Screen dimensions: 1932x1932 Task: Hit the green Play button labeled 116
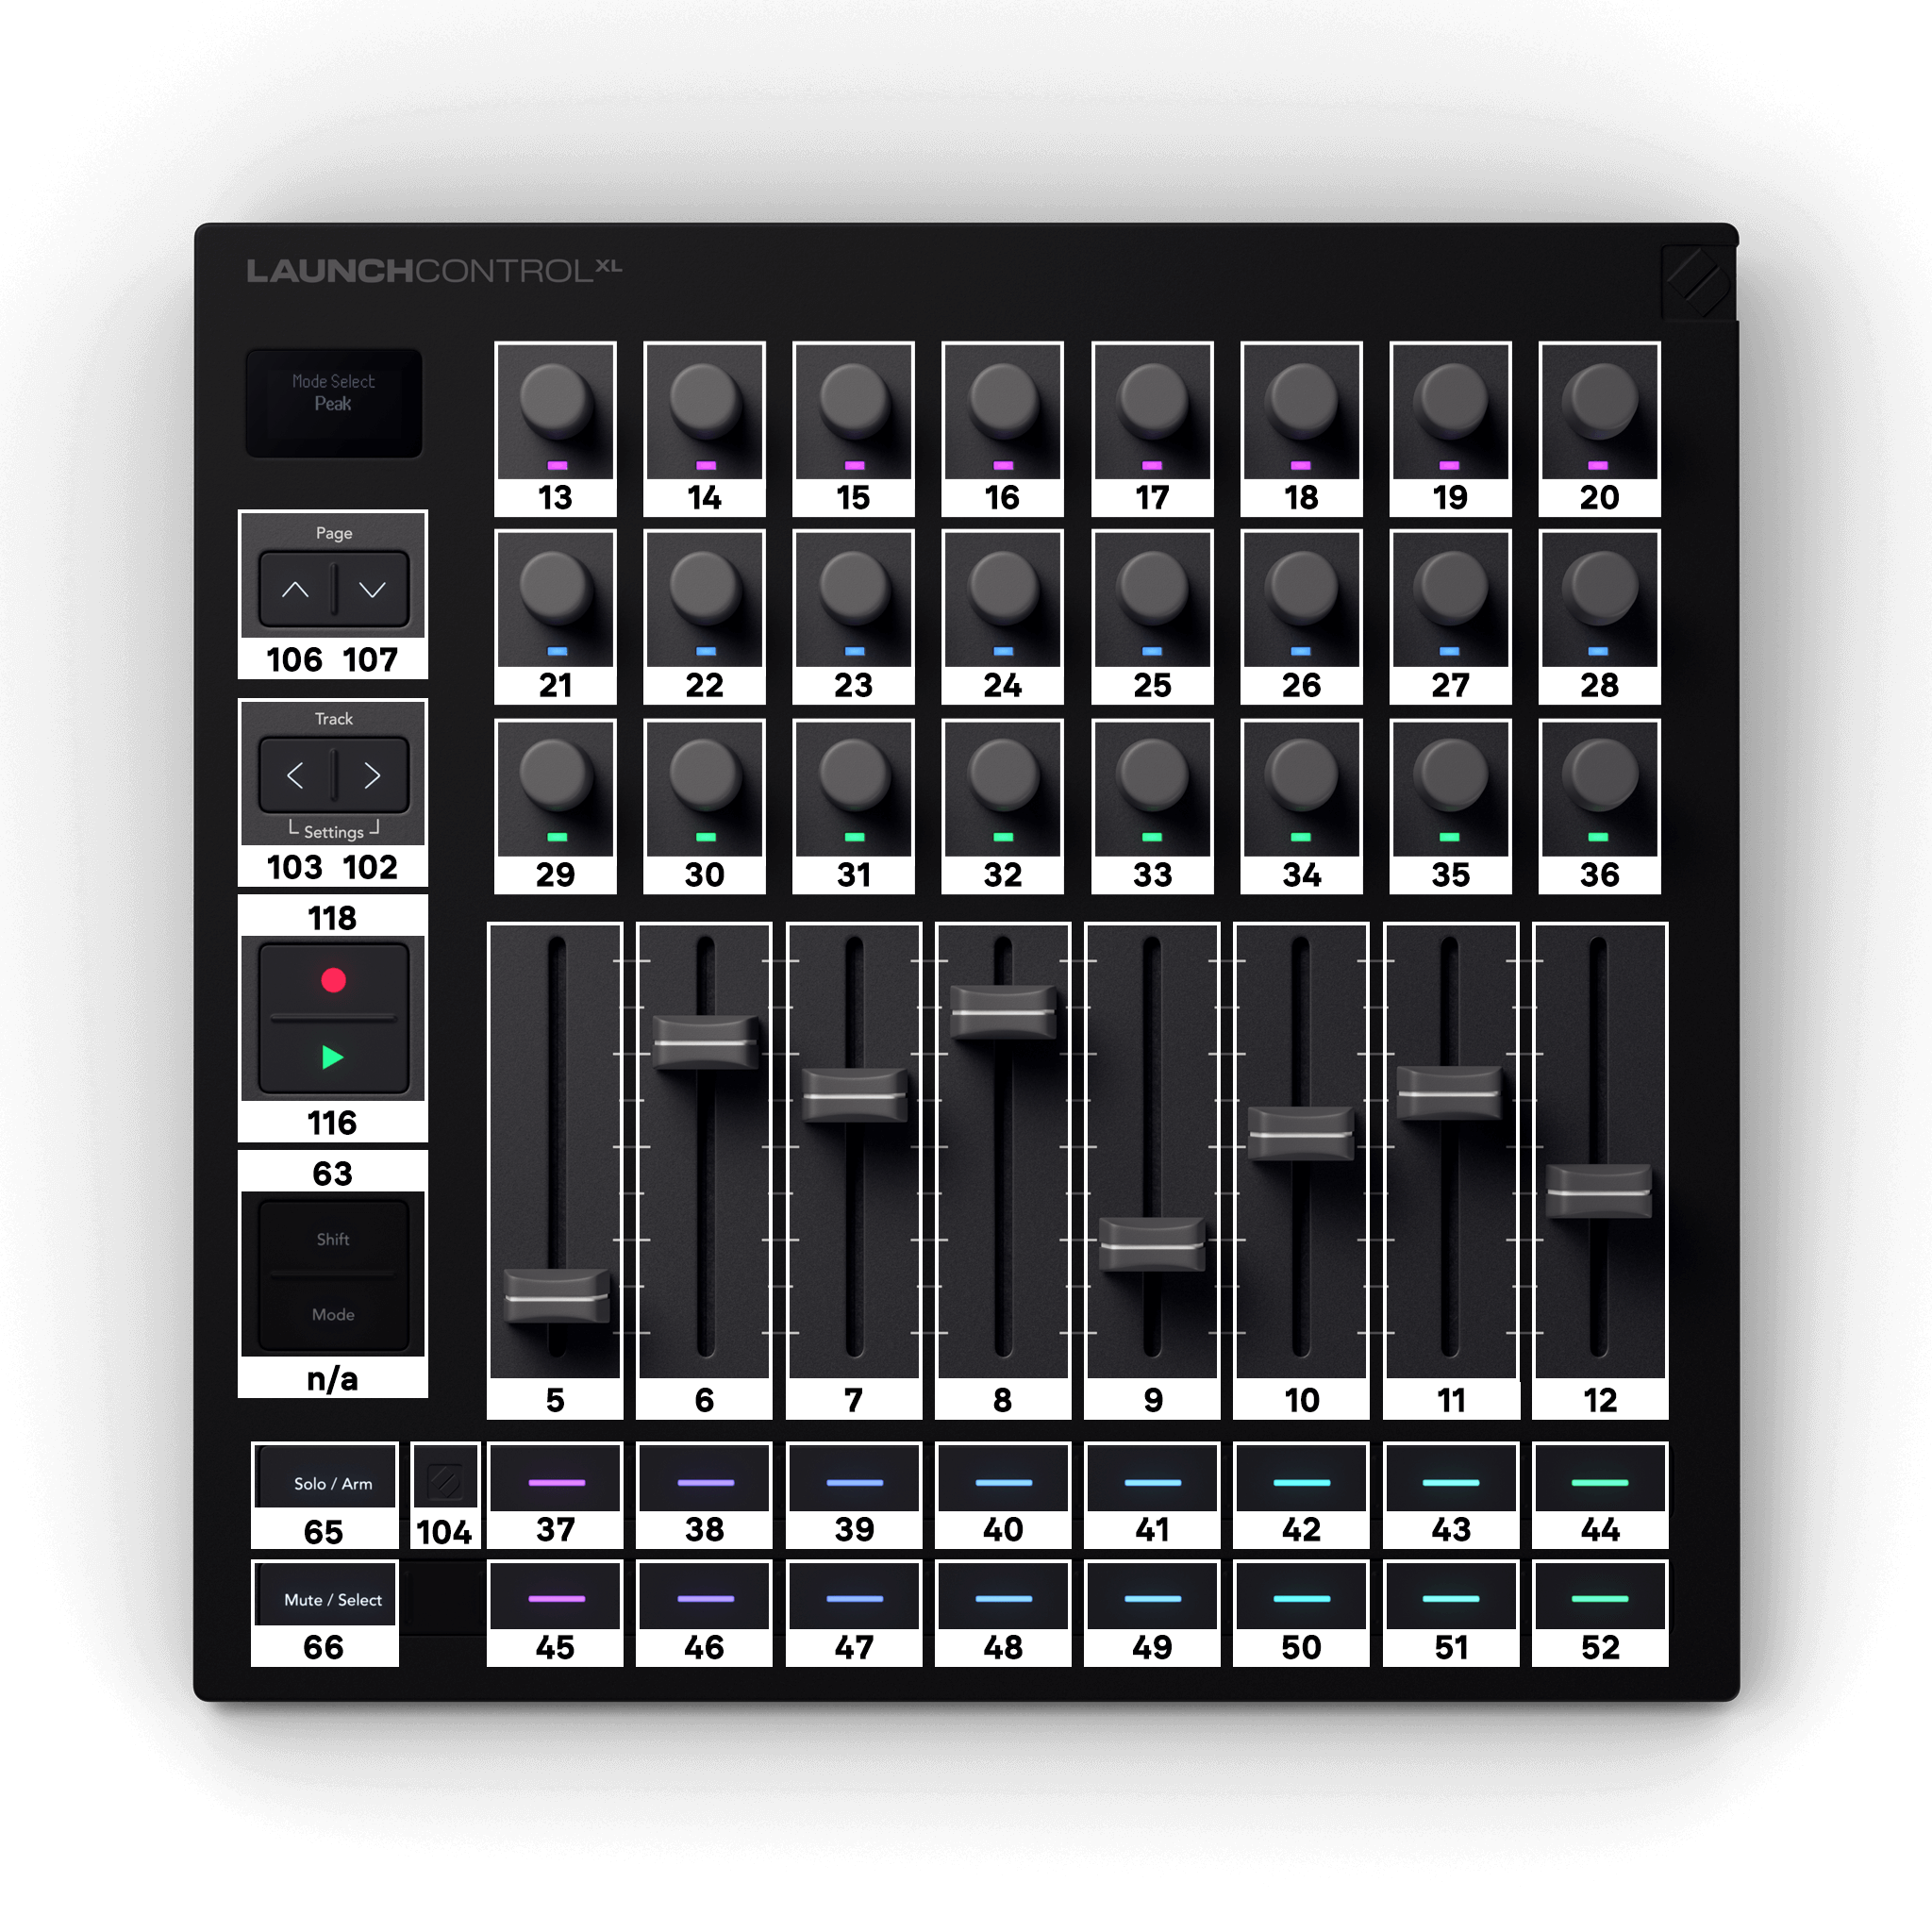point(333,1057)
